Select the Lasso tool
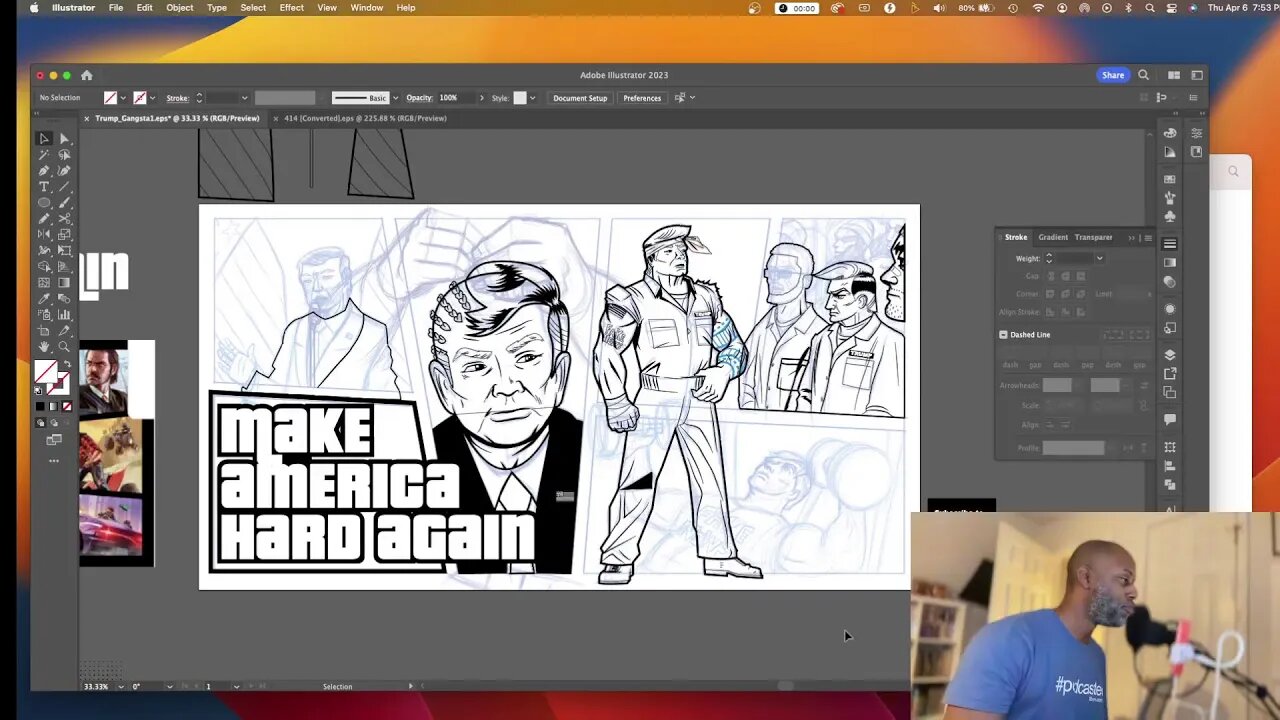This screenshot has width=1280, height=720. coord(64,155)
